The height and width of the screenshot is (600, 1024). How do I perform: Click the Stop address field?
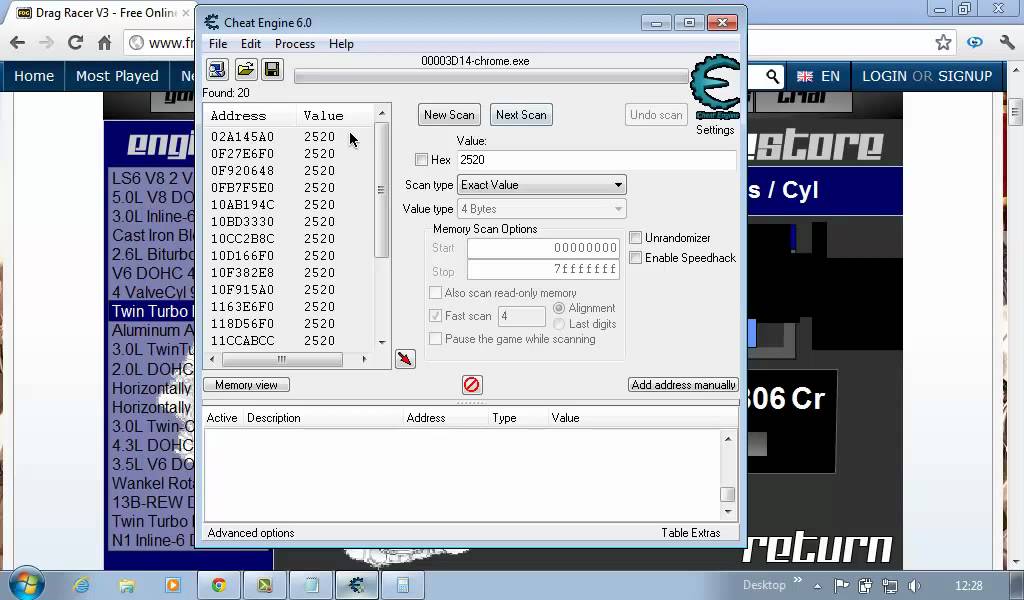(543, 269)
